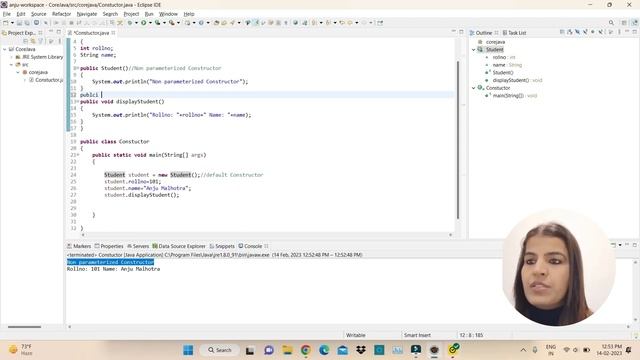
Task: Click the editor vertical scrollbar thumb
Action: pos(458,140)
